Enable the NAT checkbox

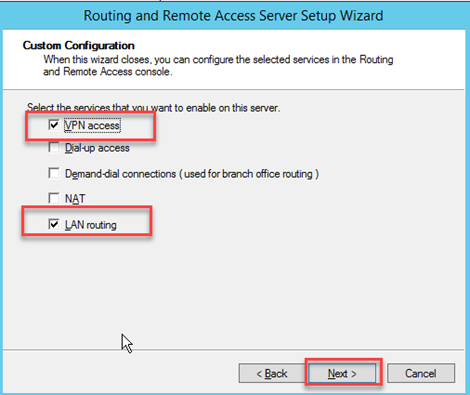[54, 198]
